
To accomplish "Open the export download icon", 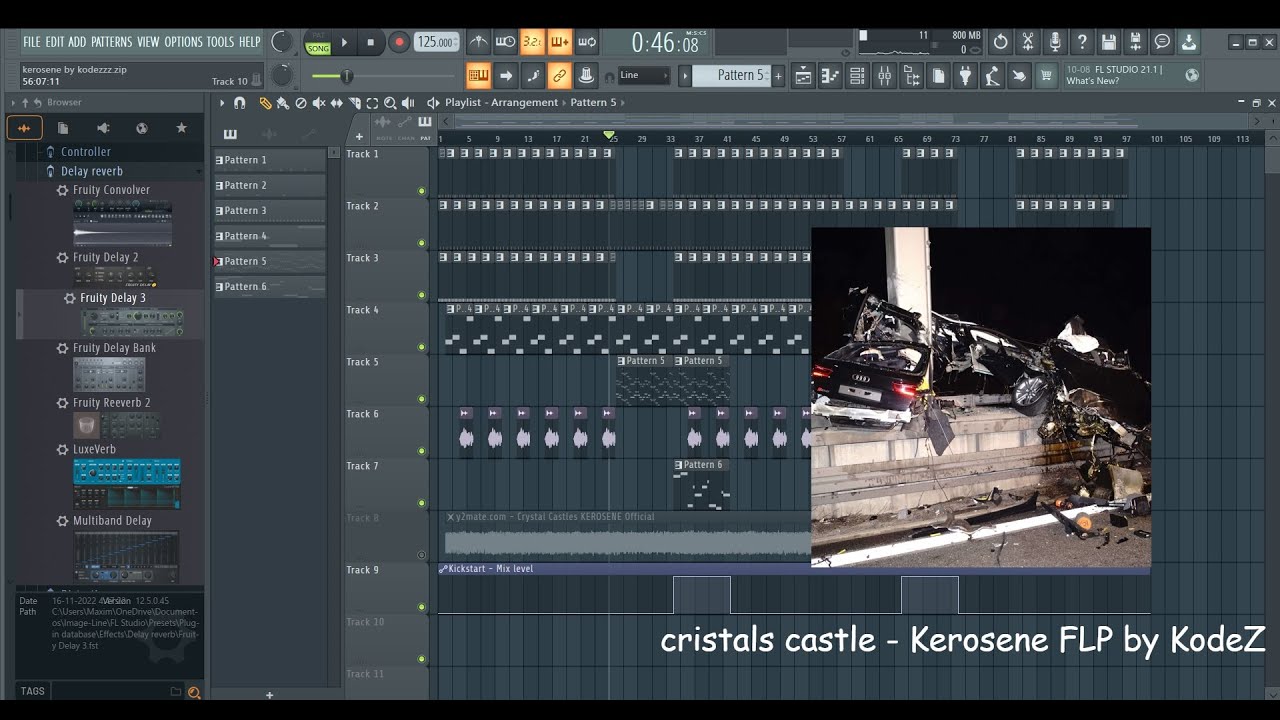I will pos(1189,42).
